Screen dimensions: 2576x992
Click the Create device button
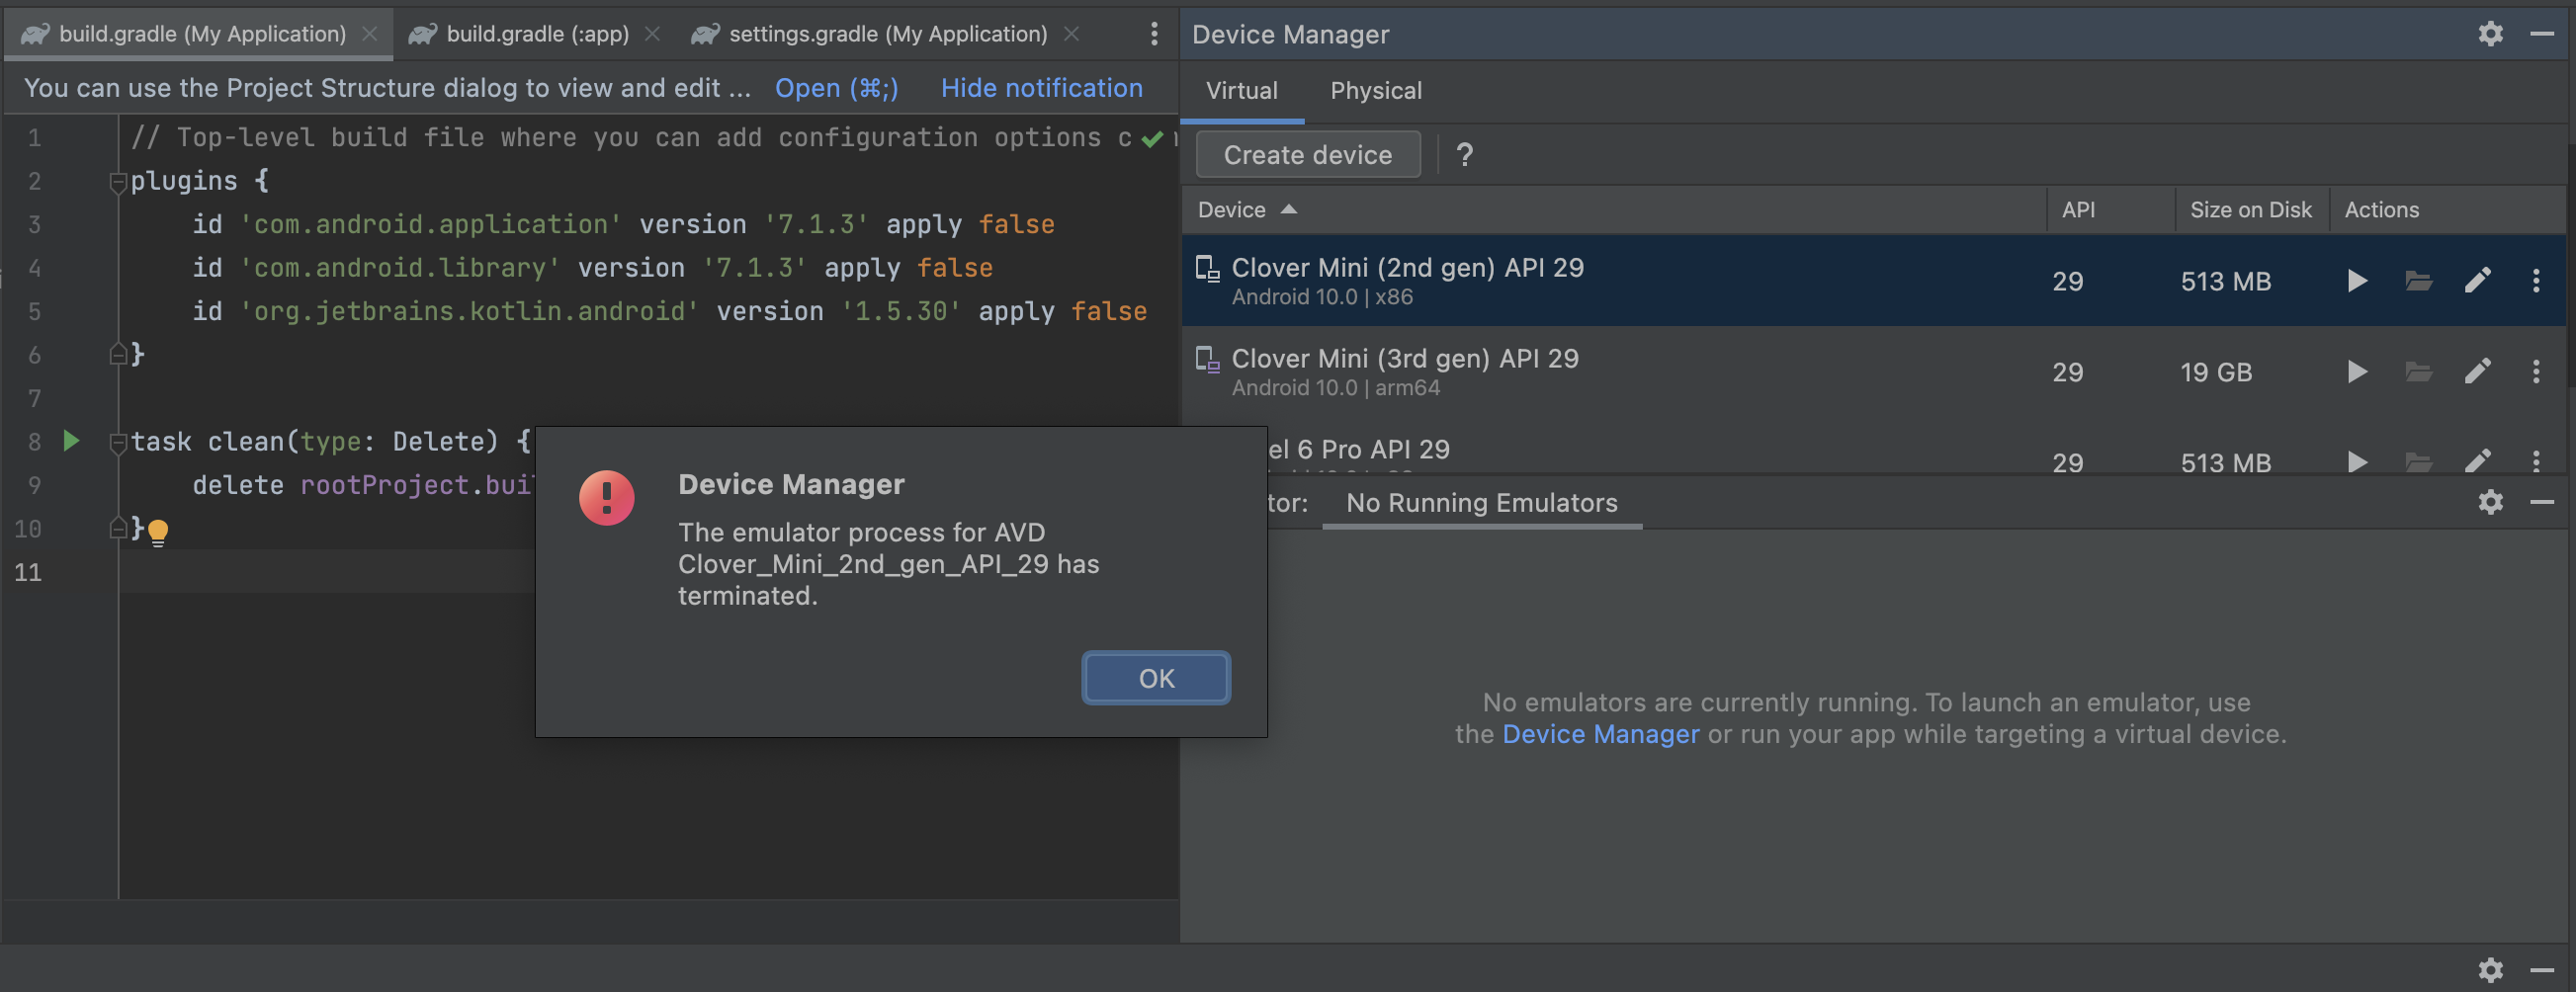(x=1308, y=155)
